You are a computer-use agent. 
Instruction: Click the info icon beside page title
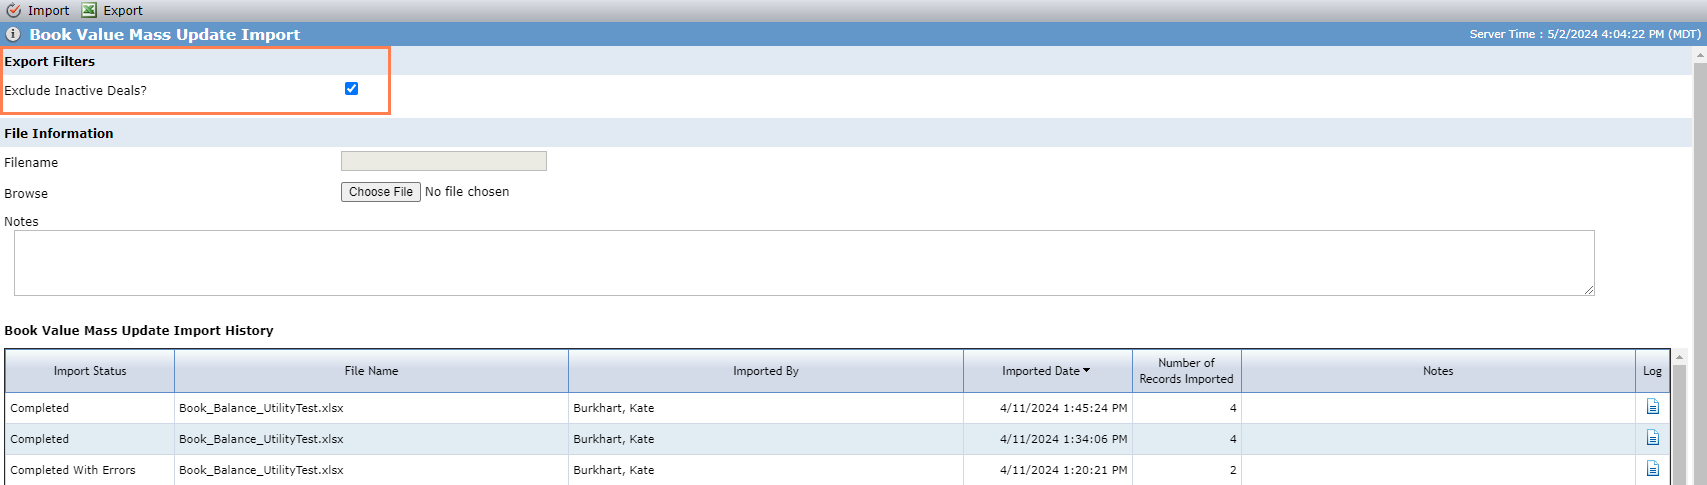tap(14, 34)
